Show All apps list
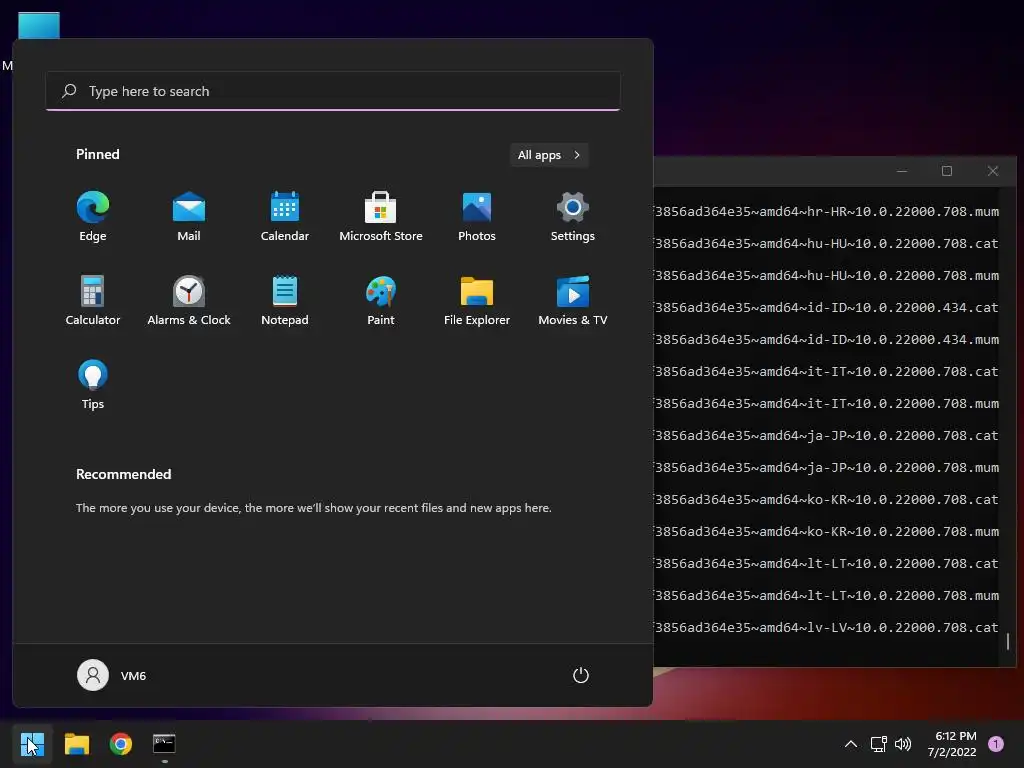The width and height of the screenshot is (1024, 768). tap(549, 155)
